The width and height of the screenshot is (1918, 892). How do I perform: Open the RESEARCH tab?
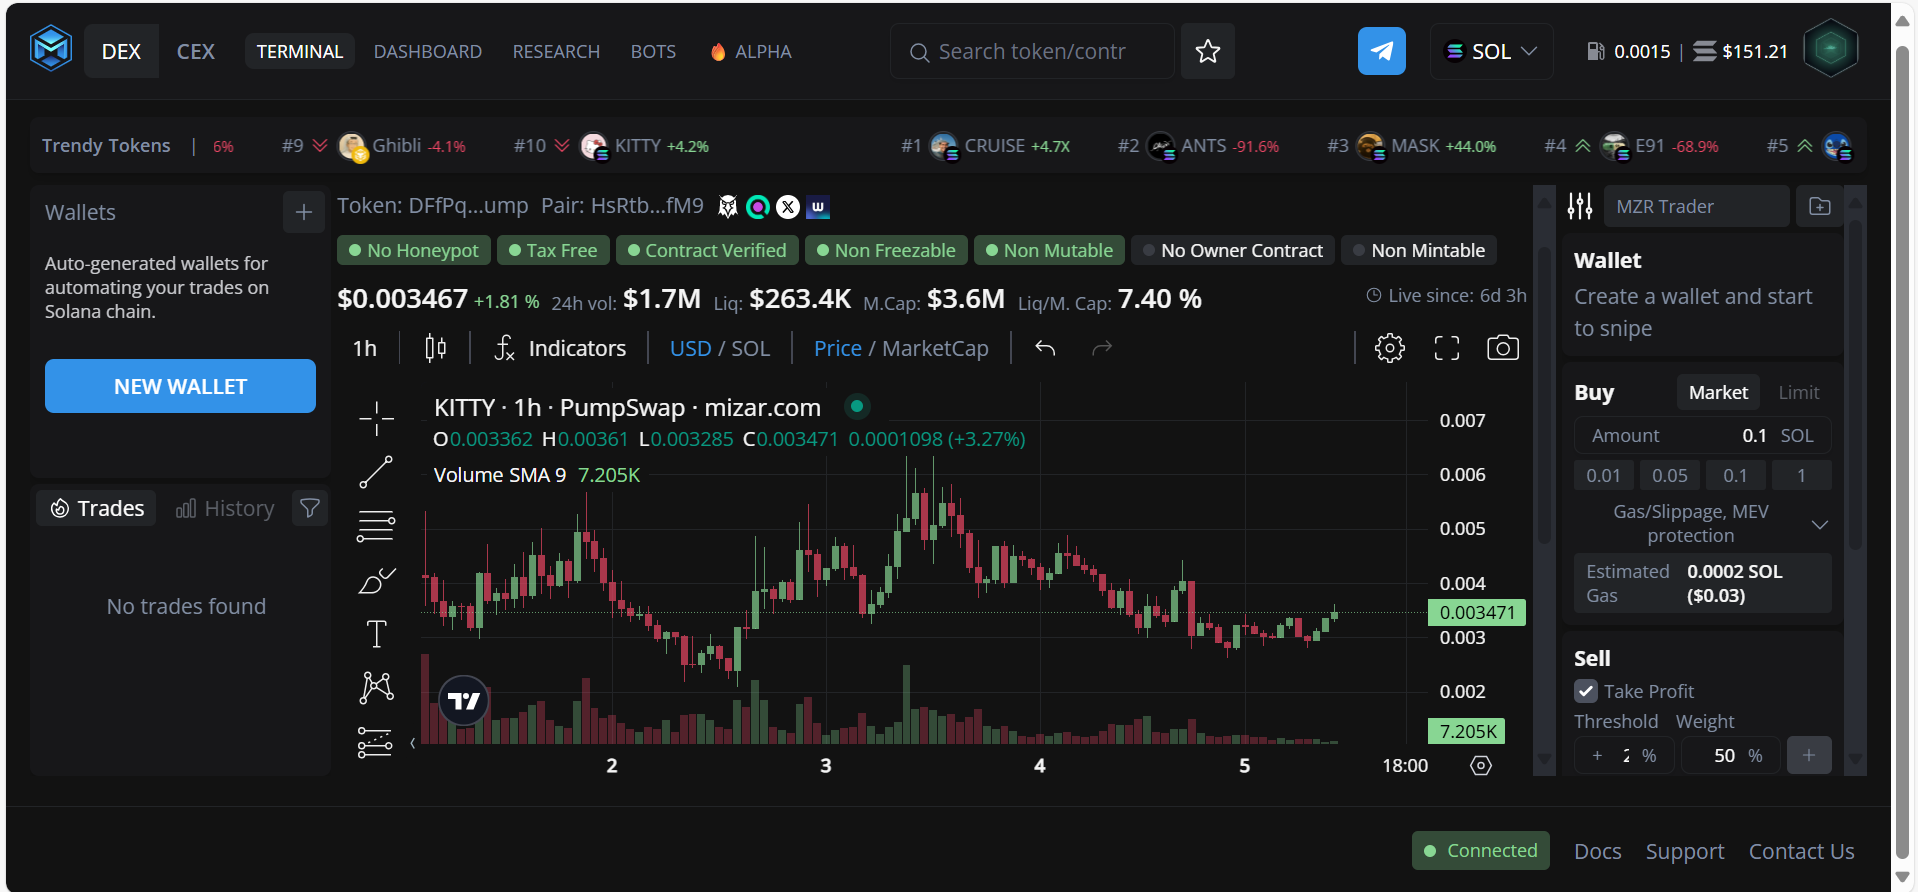[556, 51]
